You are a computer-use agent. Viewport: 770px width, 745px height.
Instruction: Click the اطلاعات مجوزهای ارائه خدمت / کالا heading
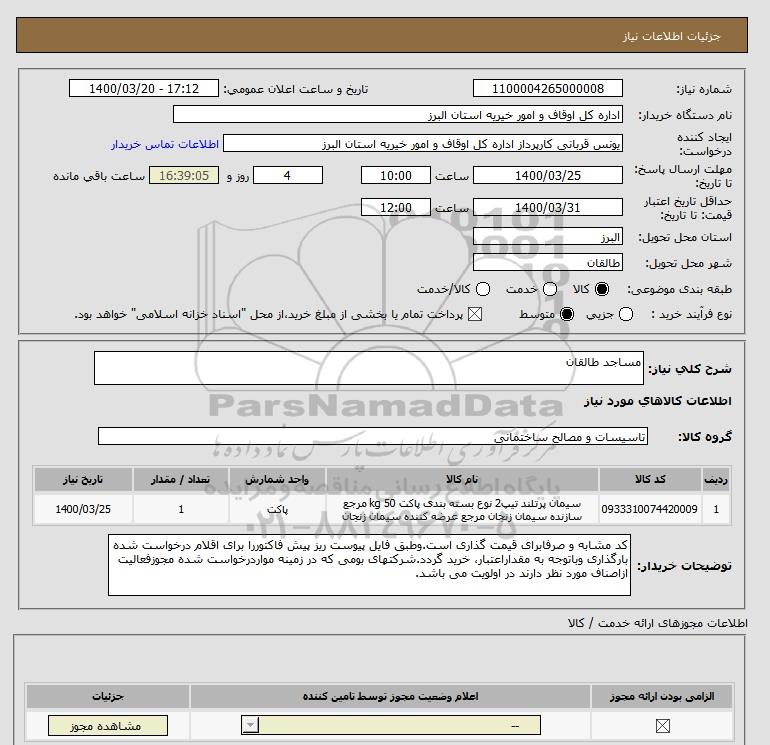(658, 623)
